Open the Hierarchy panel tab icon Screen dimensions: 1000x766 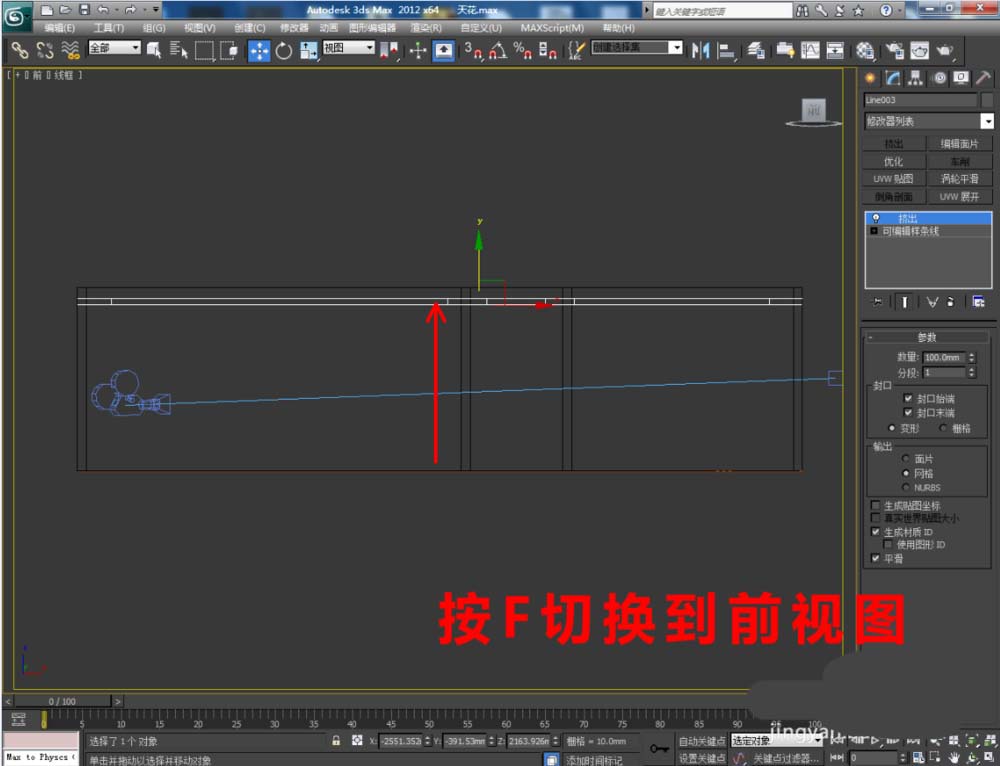915,78
